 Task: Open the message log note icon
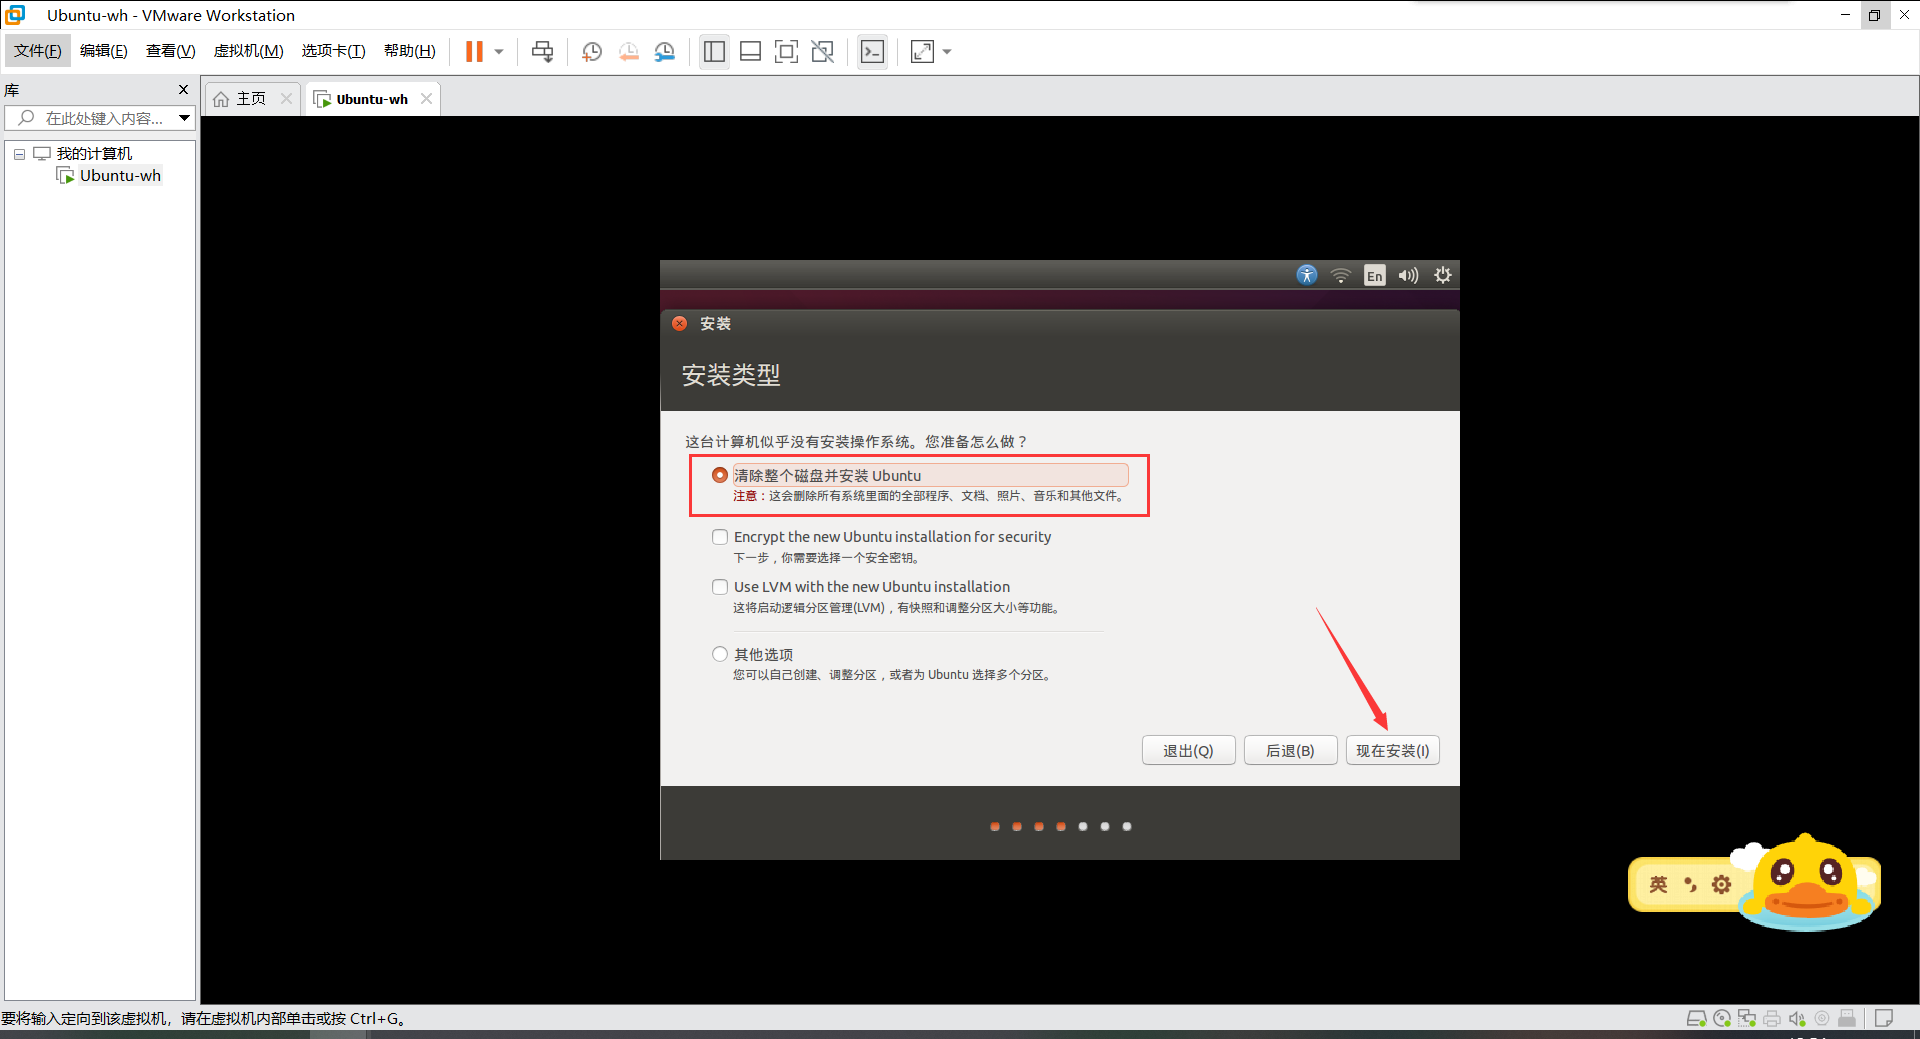[x=1884, y=1018]
